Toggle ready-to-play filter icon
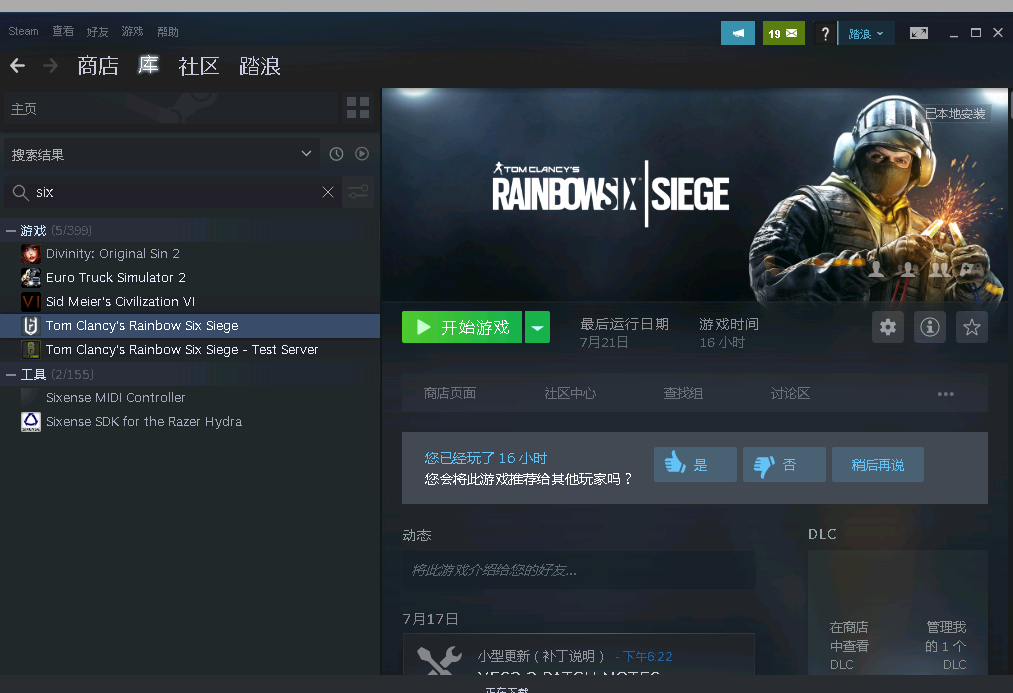 pyautogui.click(x=362, y=154)
